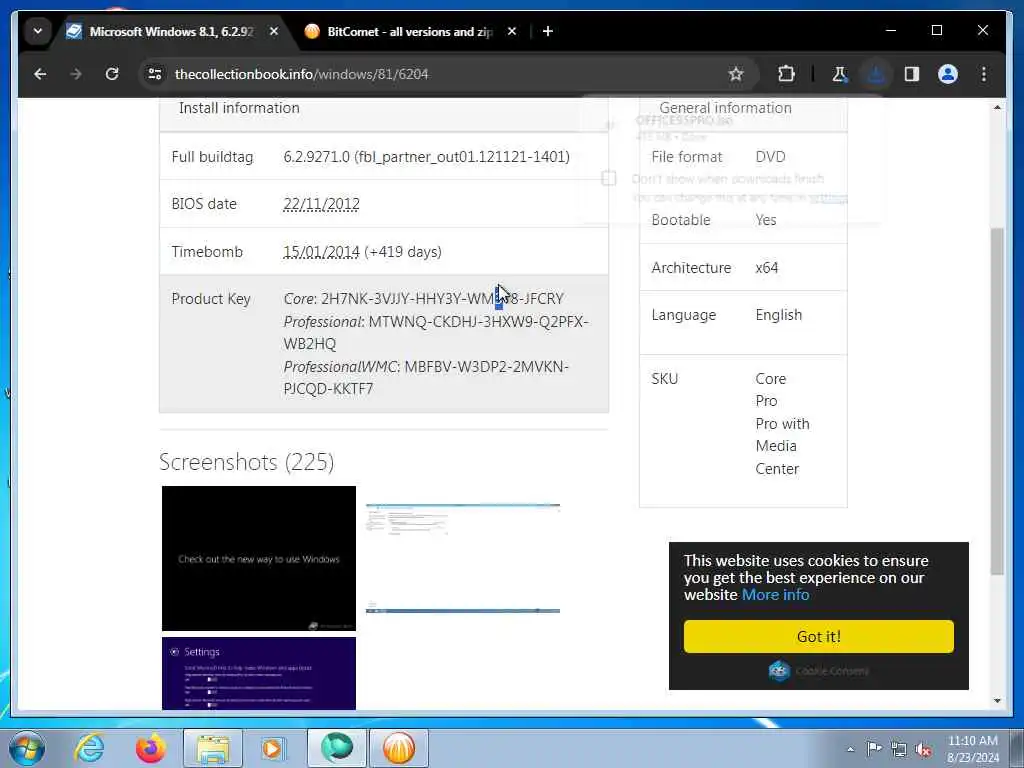Open the Extensions puzzle icon
This screenshot has width=1024, height=768.
pyautogui.click(x=786, y=74)
